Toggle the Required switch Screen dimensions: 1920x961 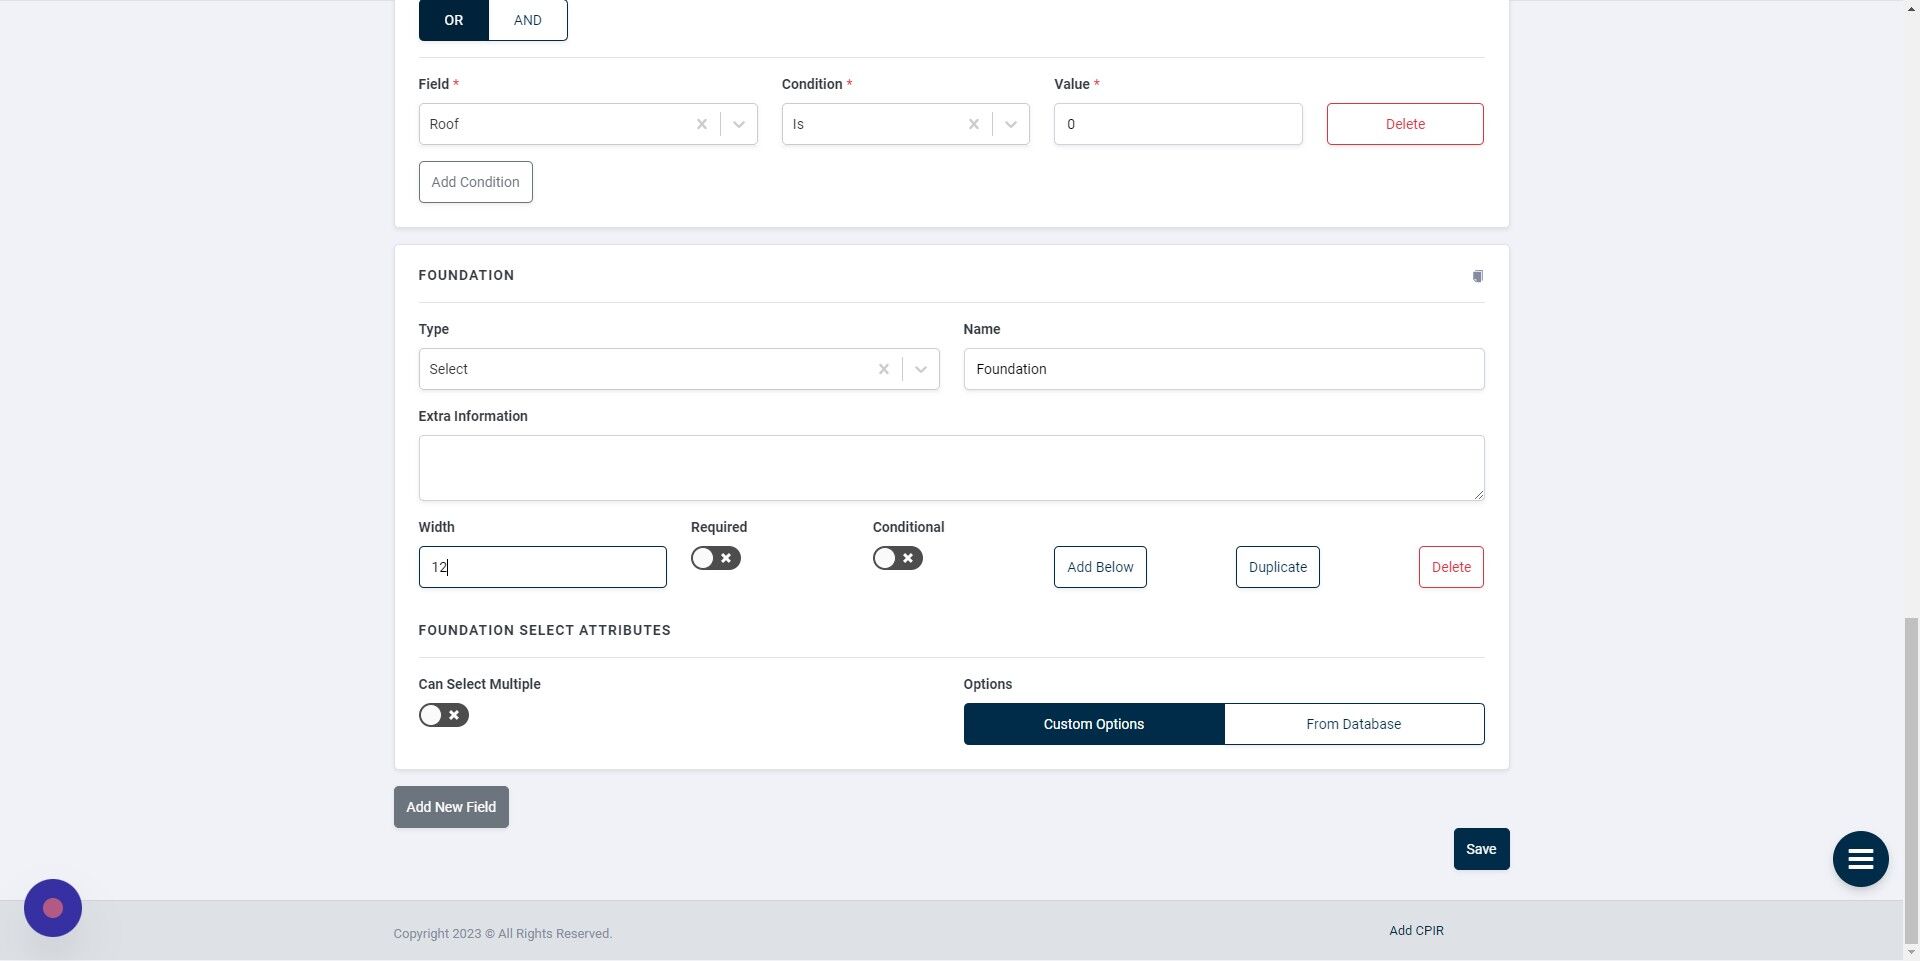point(716,558)
